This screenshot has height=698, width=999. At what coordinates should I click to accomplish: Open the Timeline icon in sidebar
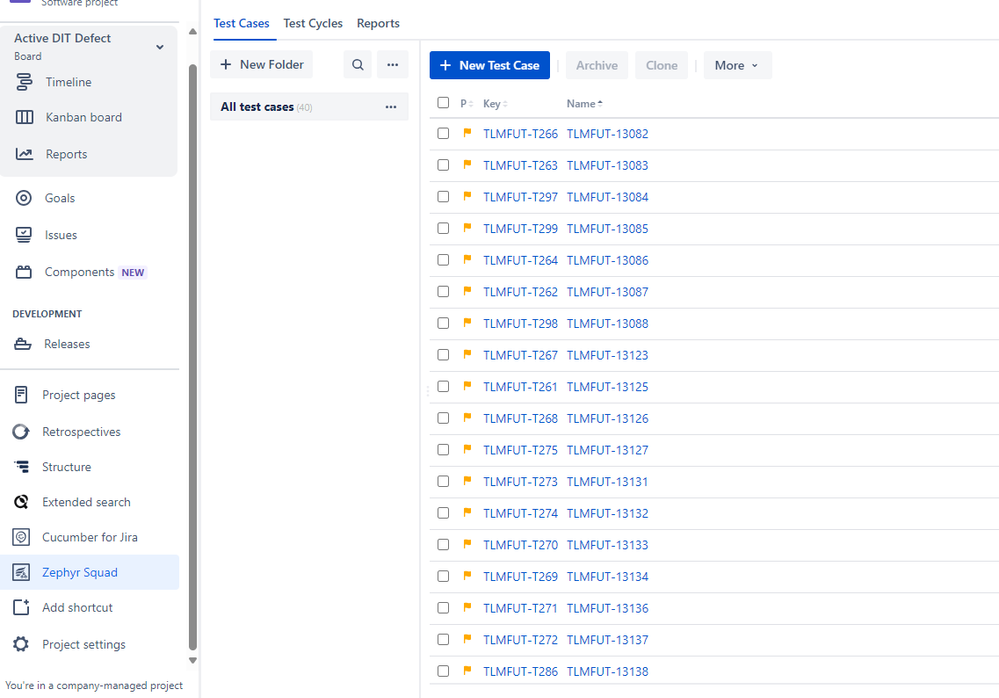coord(24,82)
